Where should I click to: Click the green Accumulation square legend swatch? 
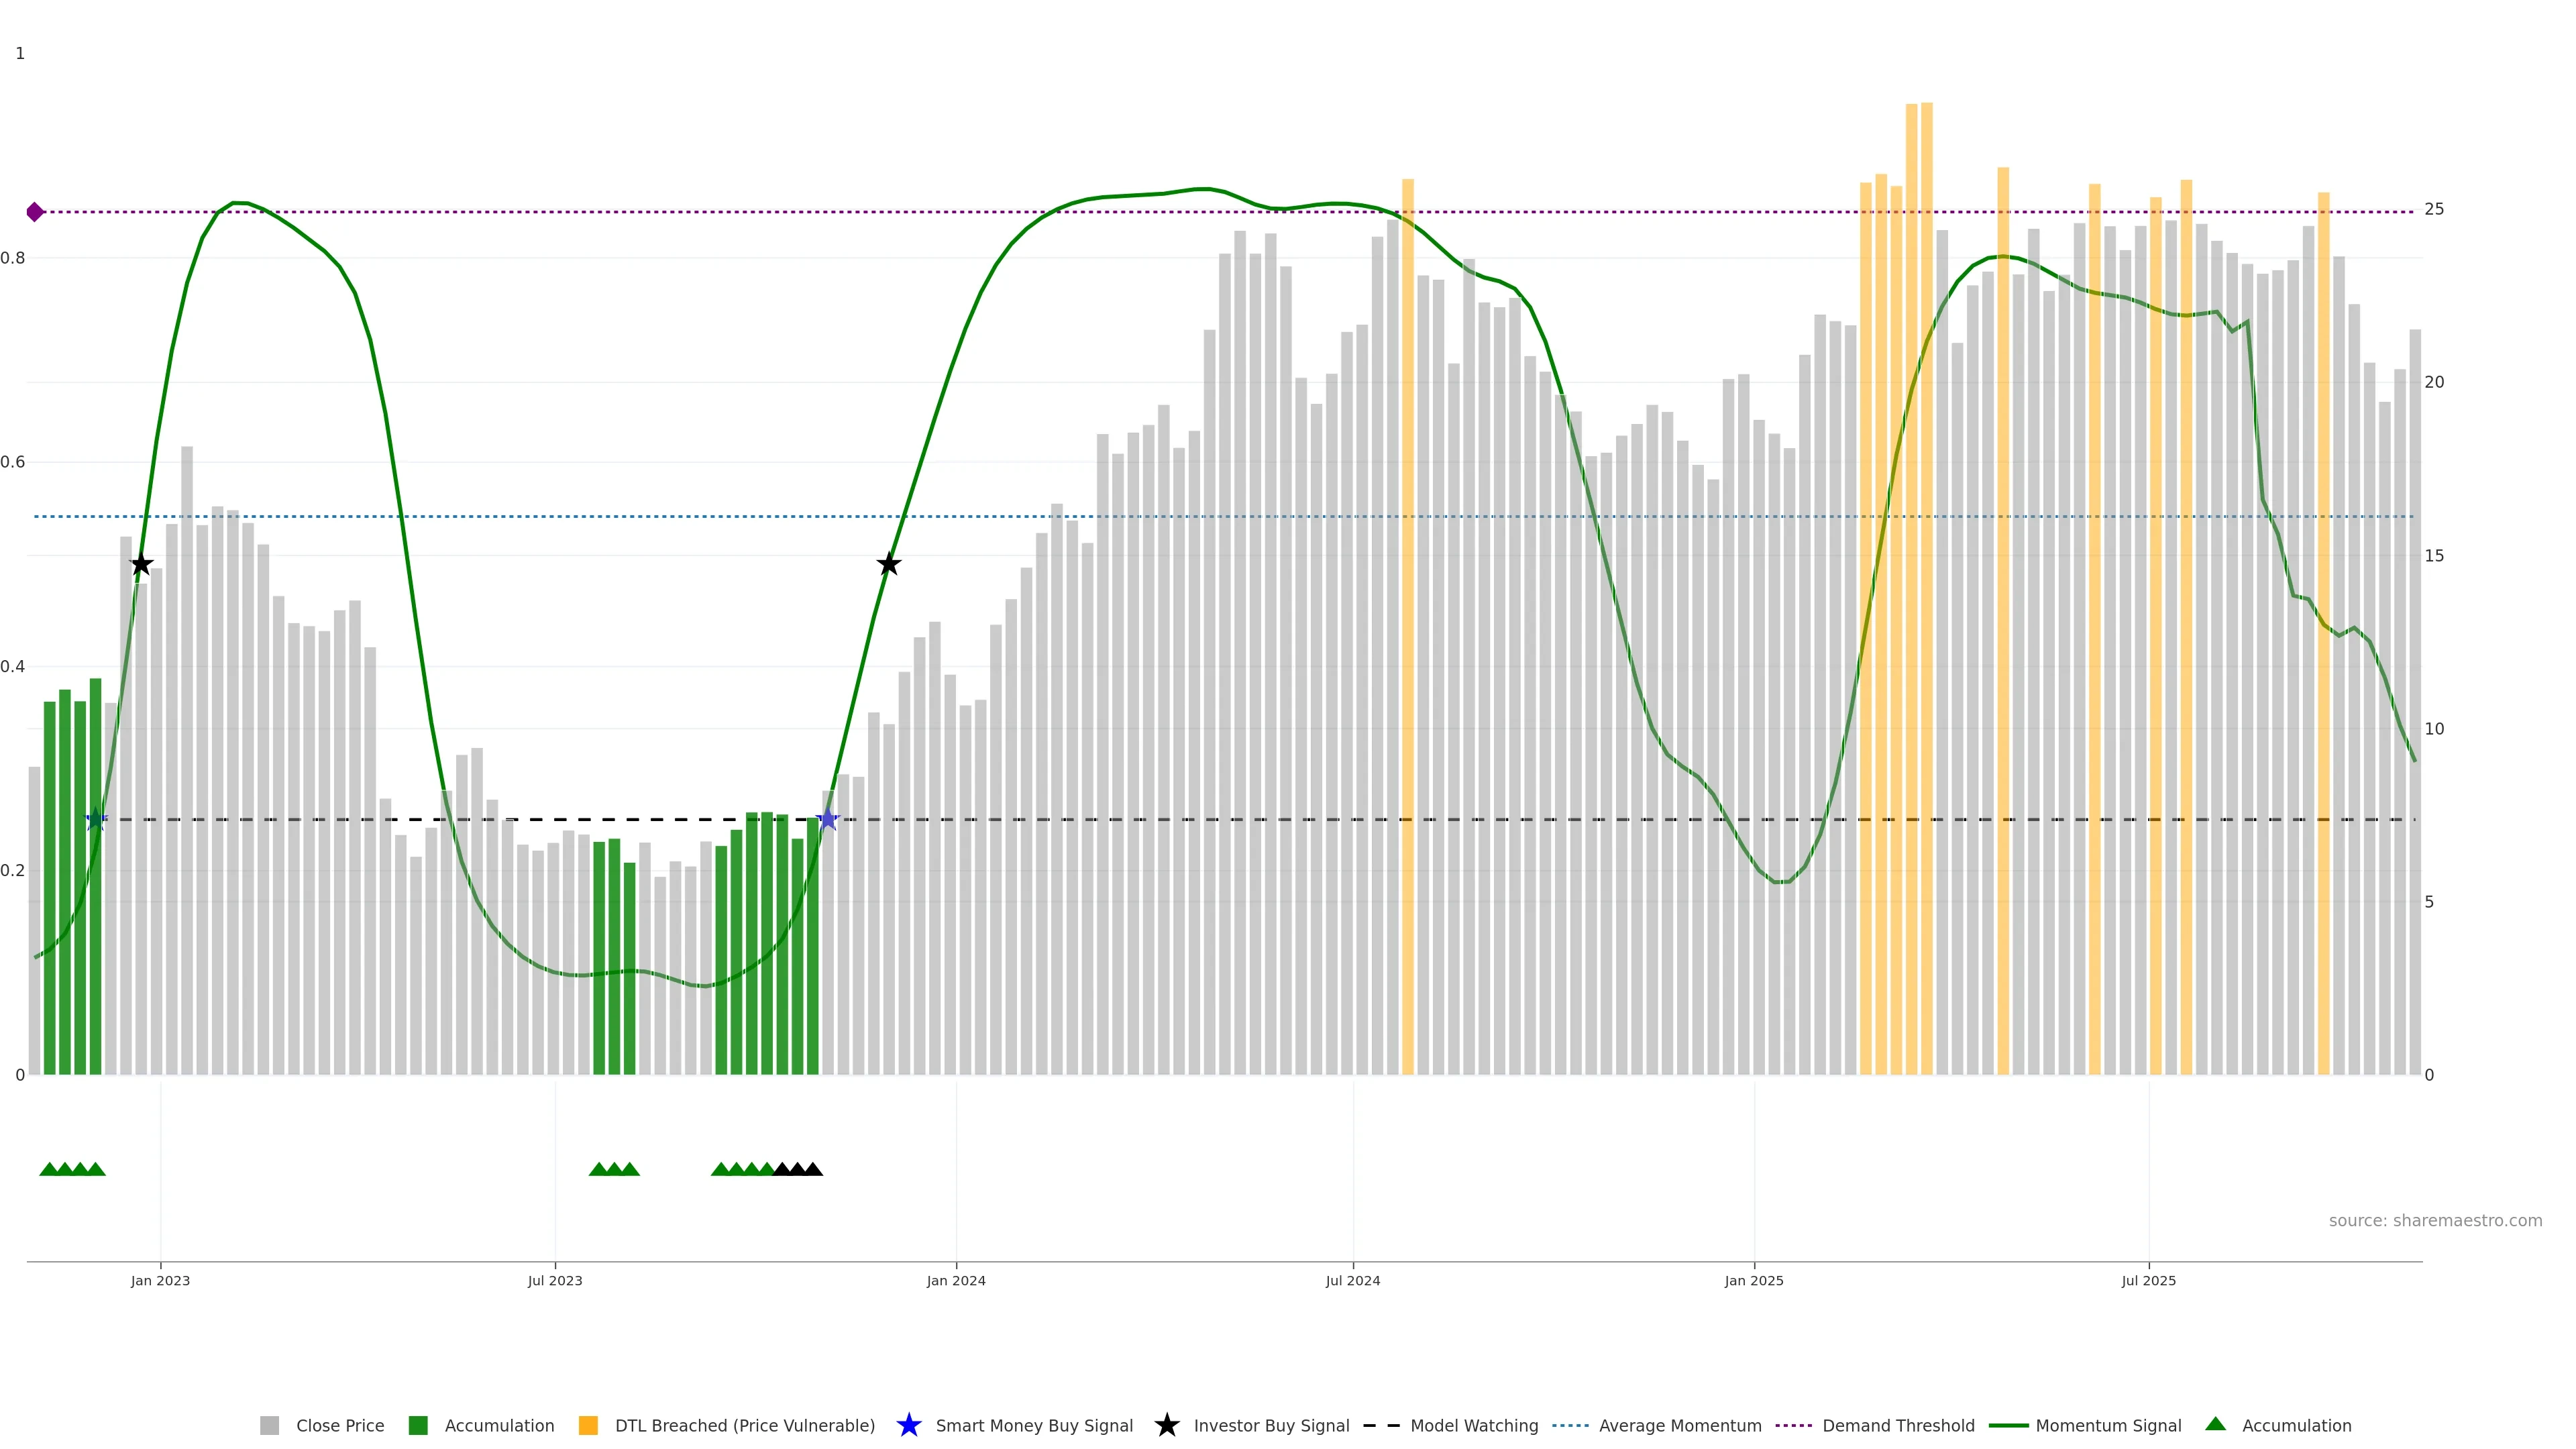pyautogui.click(x=418, y=1425)
